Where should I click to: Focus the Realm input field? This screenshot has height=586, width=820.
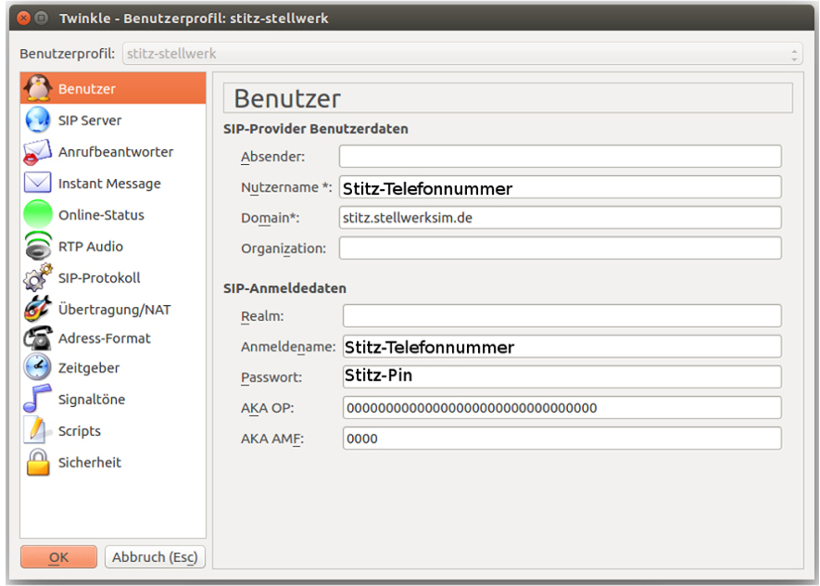click(562, 316)
